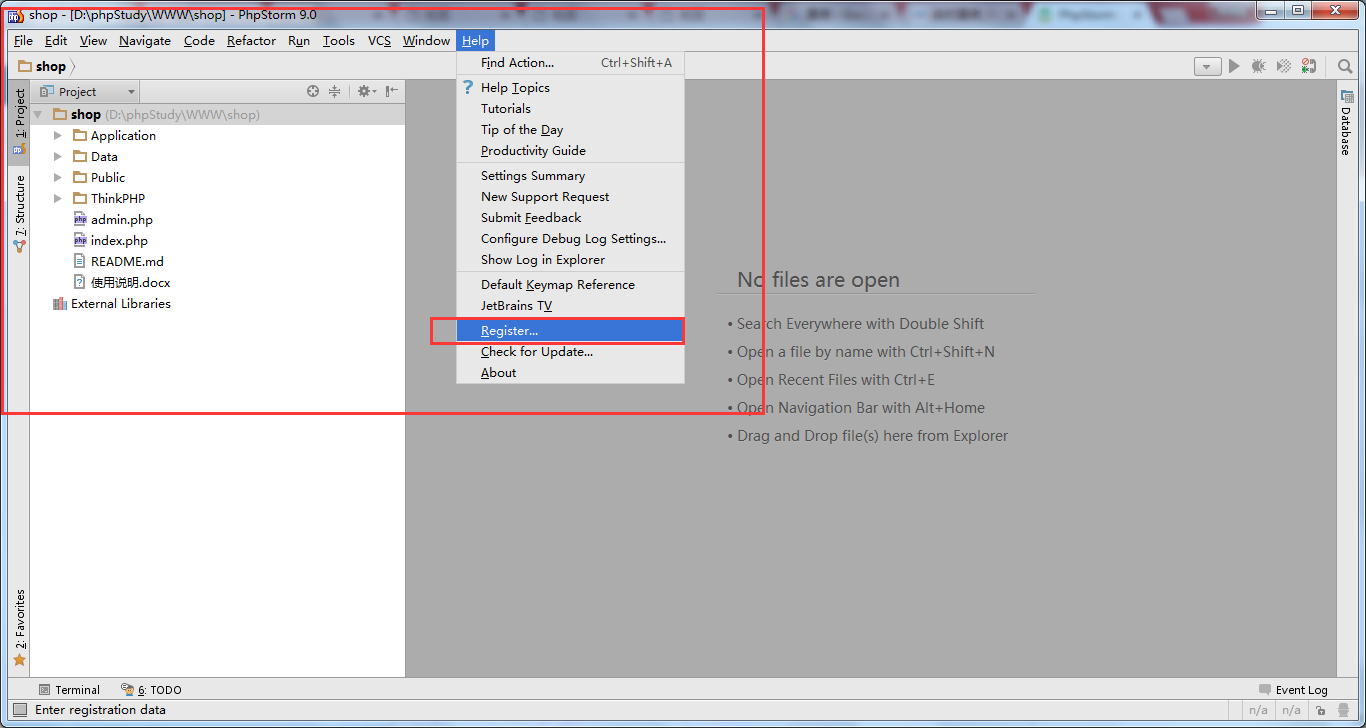Toggle the listen for debug connections phone icon

(1309, 66)
